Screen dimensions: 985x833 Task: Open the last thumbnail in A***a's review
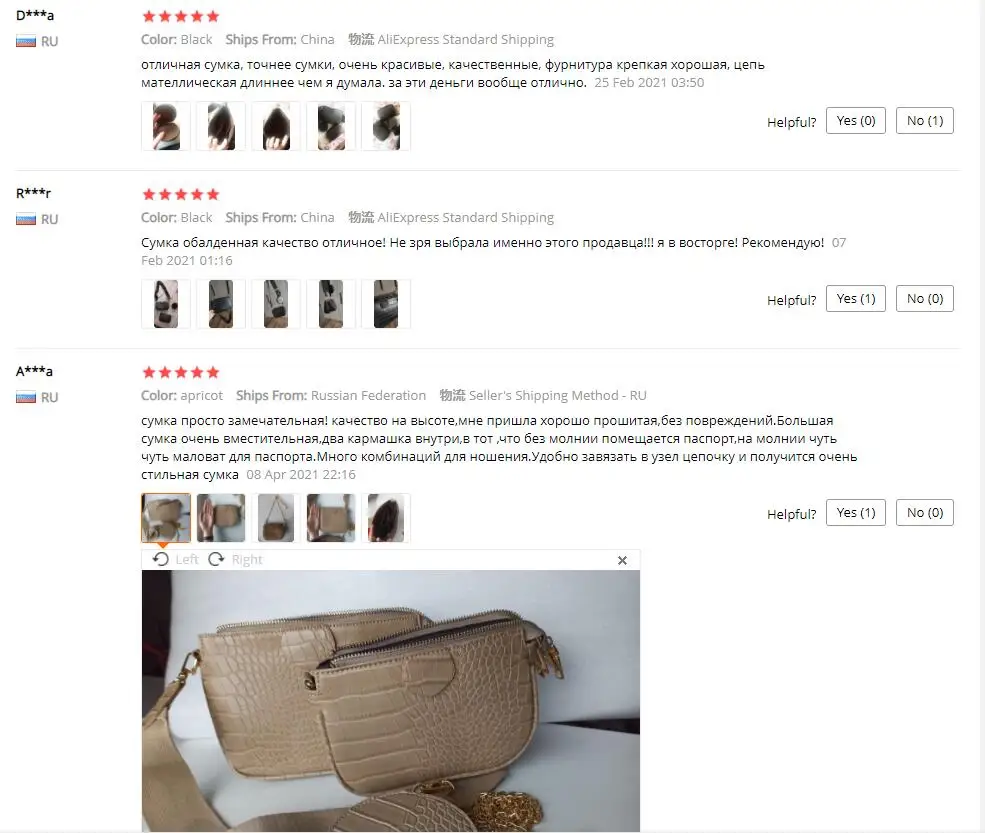(x=386, y=518)
